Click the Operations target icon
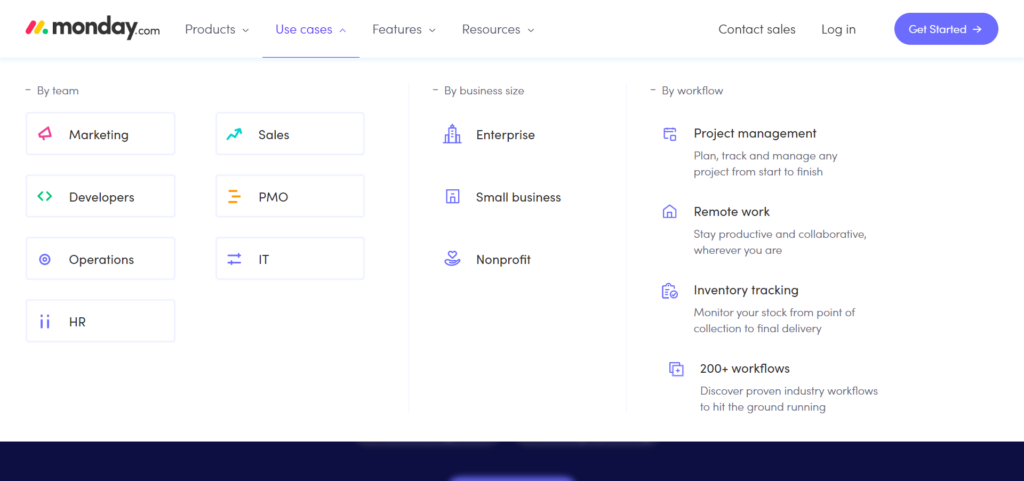Image resolution: width=1024 pixels, height=481 pixels. click(x=44, y=259)
